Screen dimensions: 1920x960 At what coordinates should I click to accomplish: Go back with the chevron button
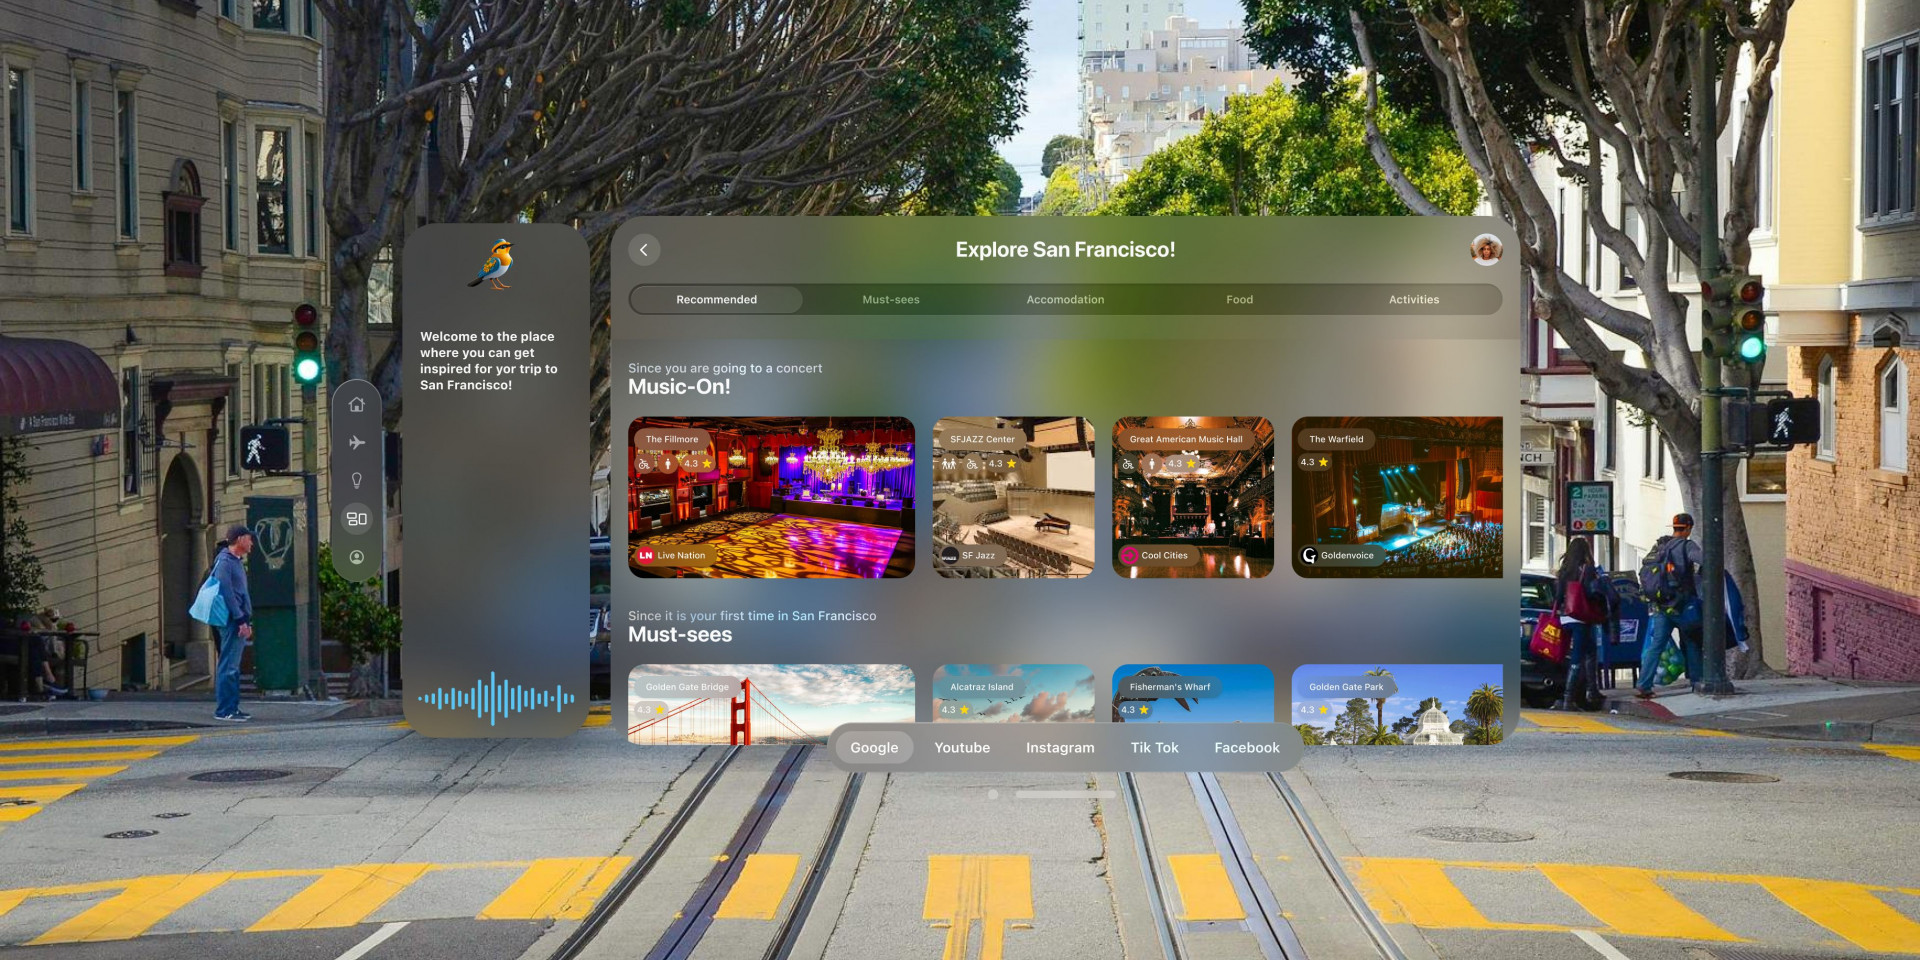pyautogui.click(x=644, y=250)
